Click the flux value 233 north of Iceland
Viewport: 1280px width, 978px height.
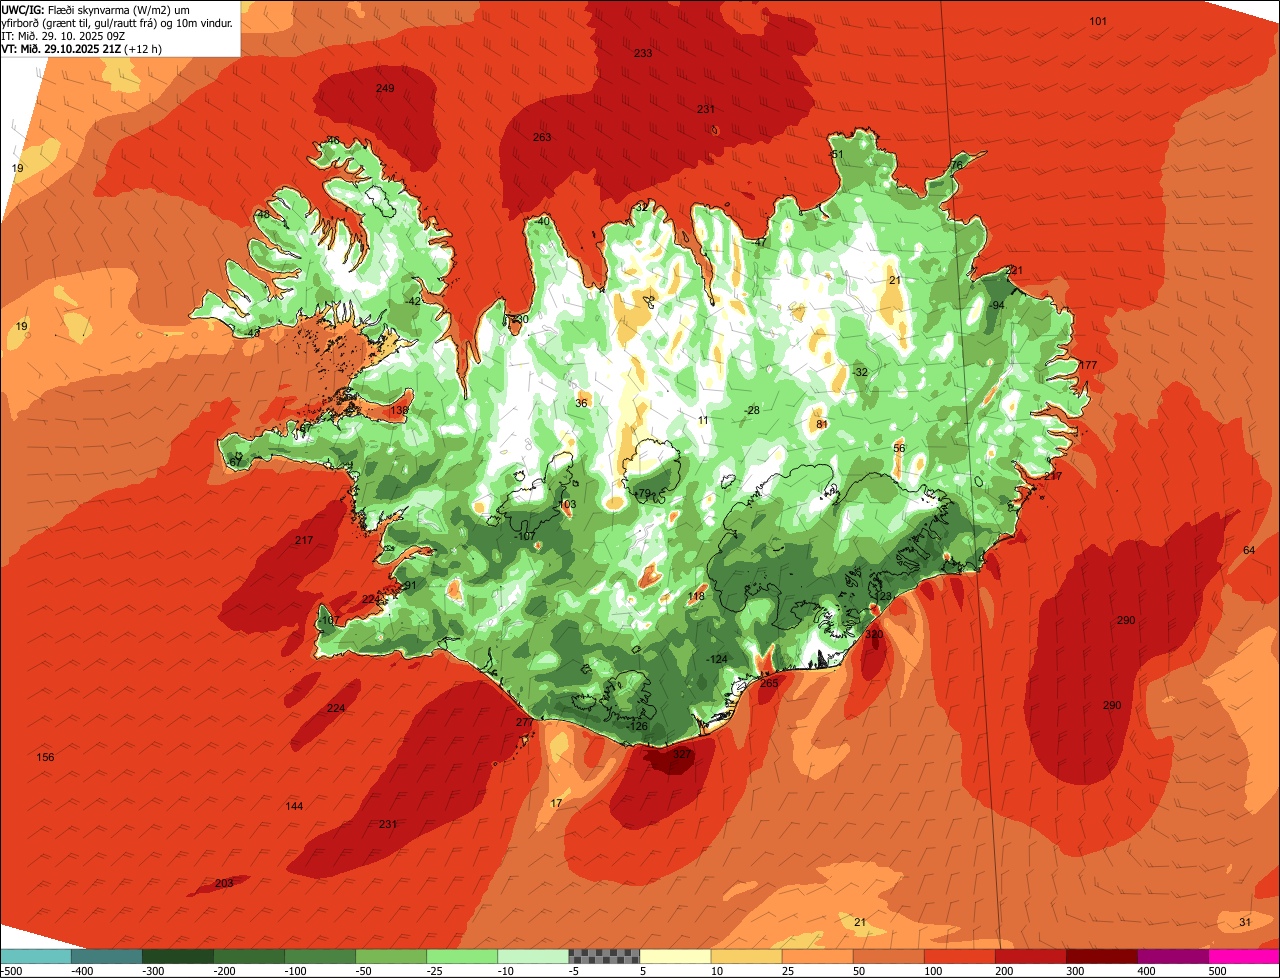(x=643, y=53)
